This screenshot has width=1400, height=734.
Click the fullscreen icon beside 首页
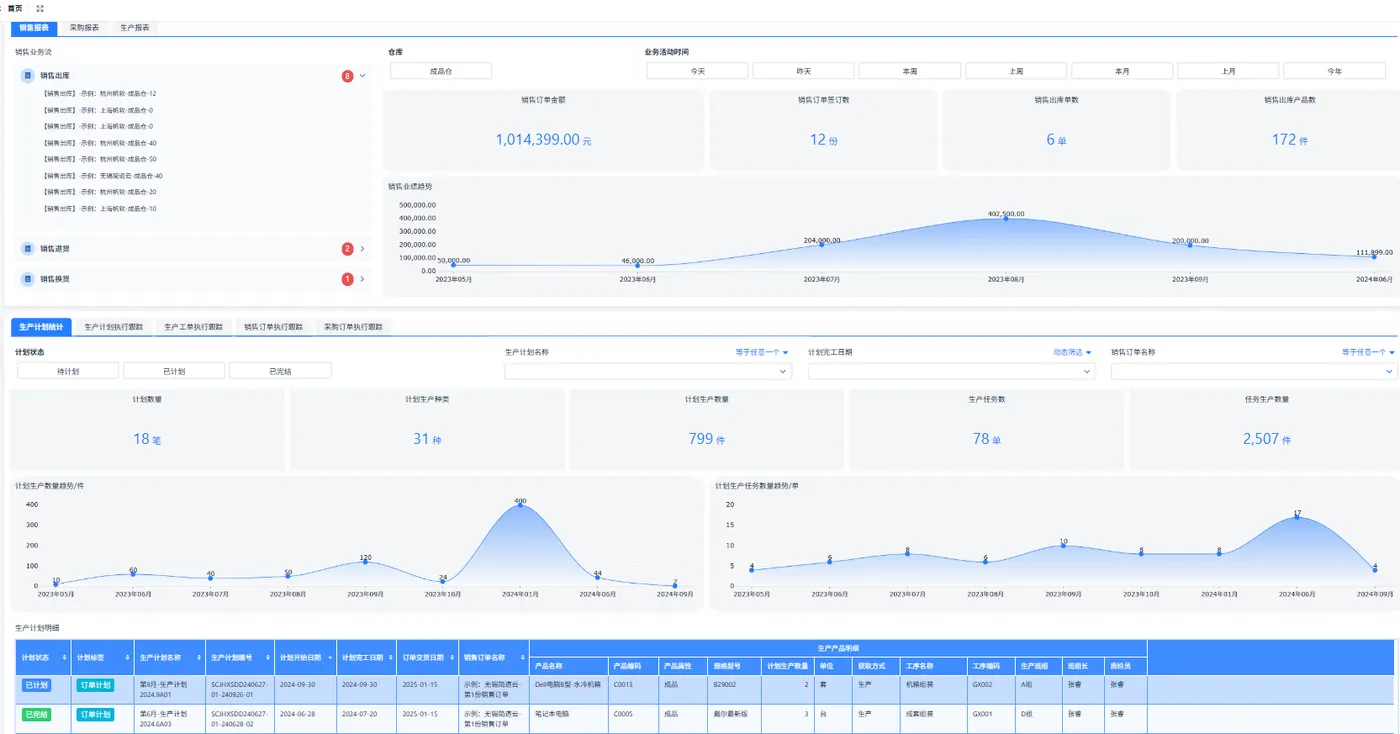[x=40, y=8]
